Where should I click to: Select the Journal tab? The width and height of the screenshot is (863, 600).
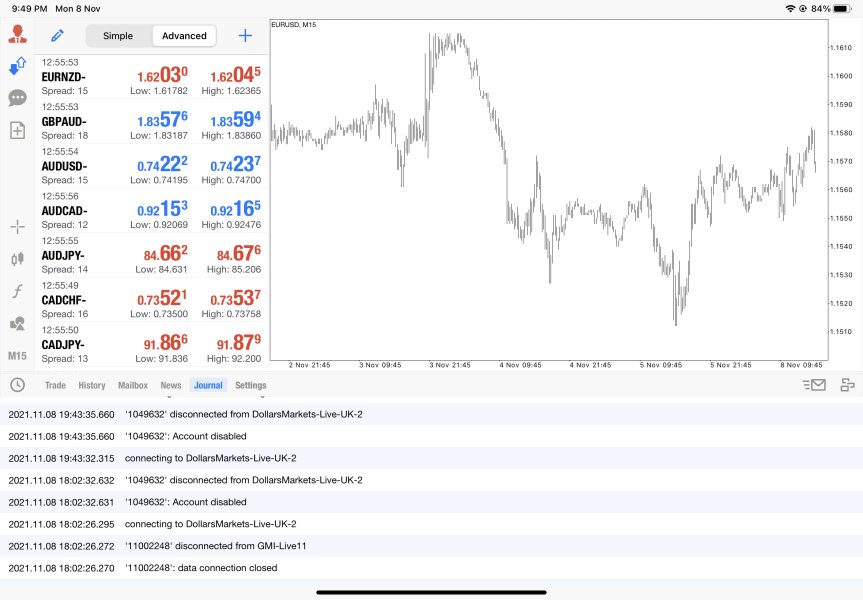[208, 385]
